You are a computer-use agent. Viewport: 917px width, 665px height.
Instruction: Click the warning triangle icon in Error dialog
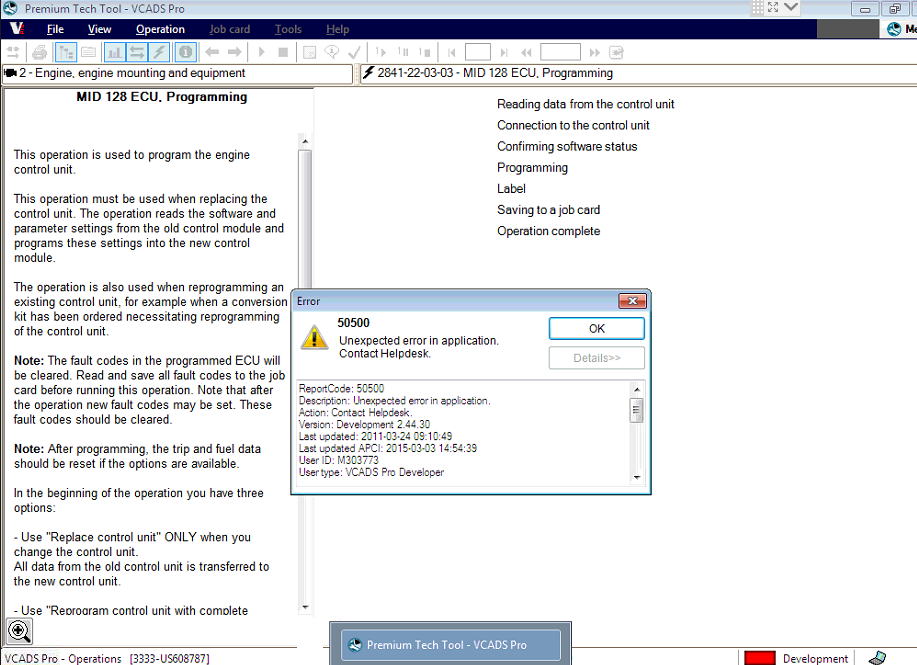coord(314,337)
